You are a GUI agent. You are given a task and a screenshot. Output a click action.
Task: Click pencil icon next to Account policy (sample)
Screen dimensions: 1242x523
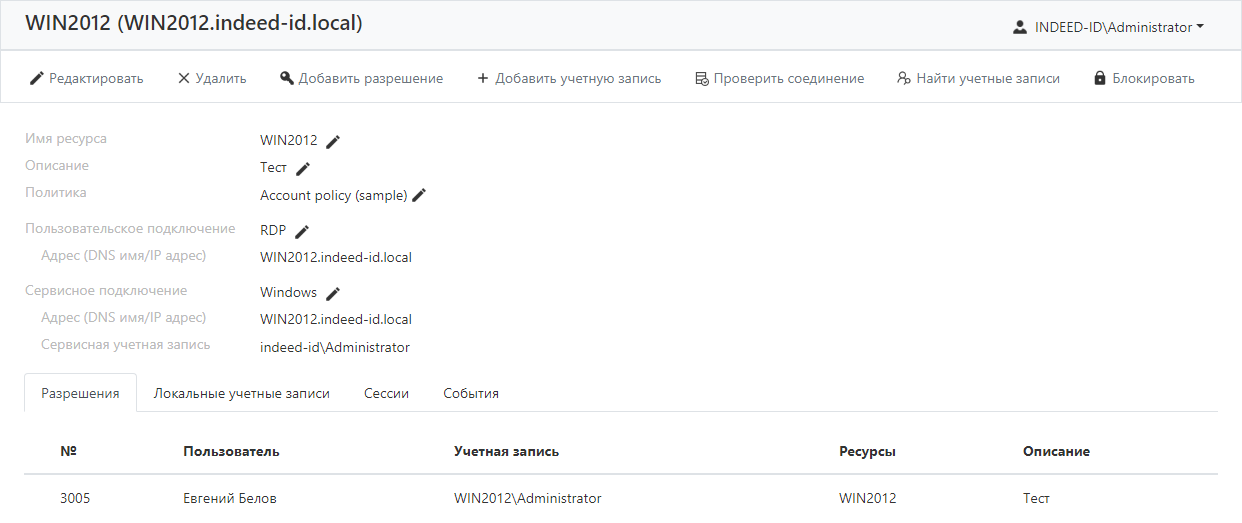420,195
